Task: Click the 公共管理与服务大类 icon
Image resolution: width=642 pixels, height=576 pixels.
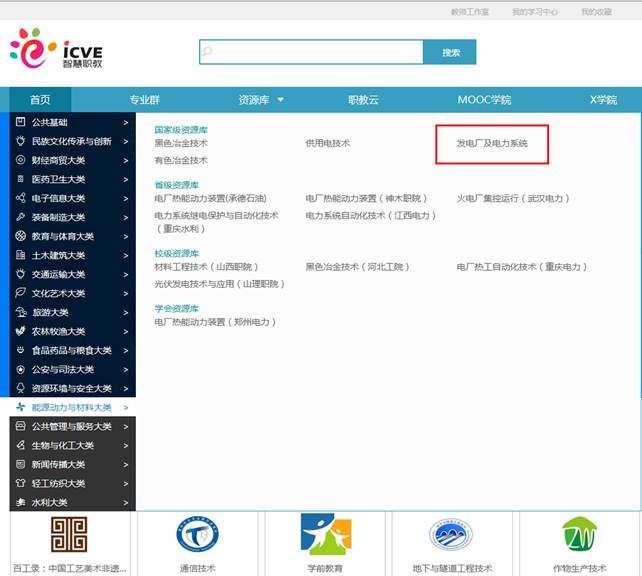Action: click(20, 426)
